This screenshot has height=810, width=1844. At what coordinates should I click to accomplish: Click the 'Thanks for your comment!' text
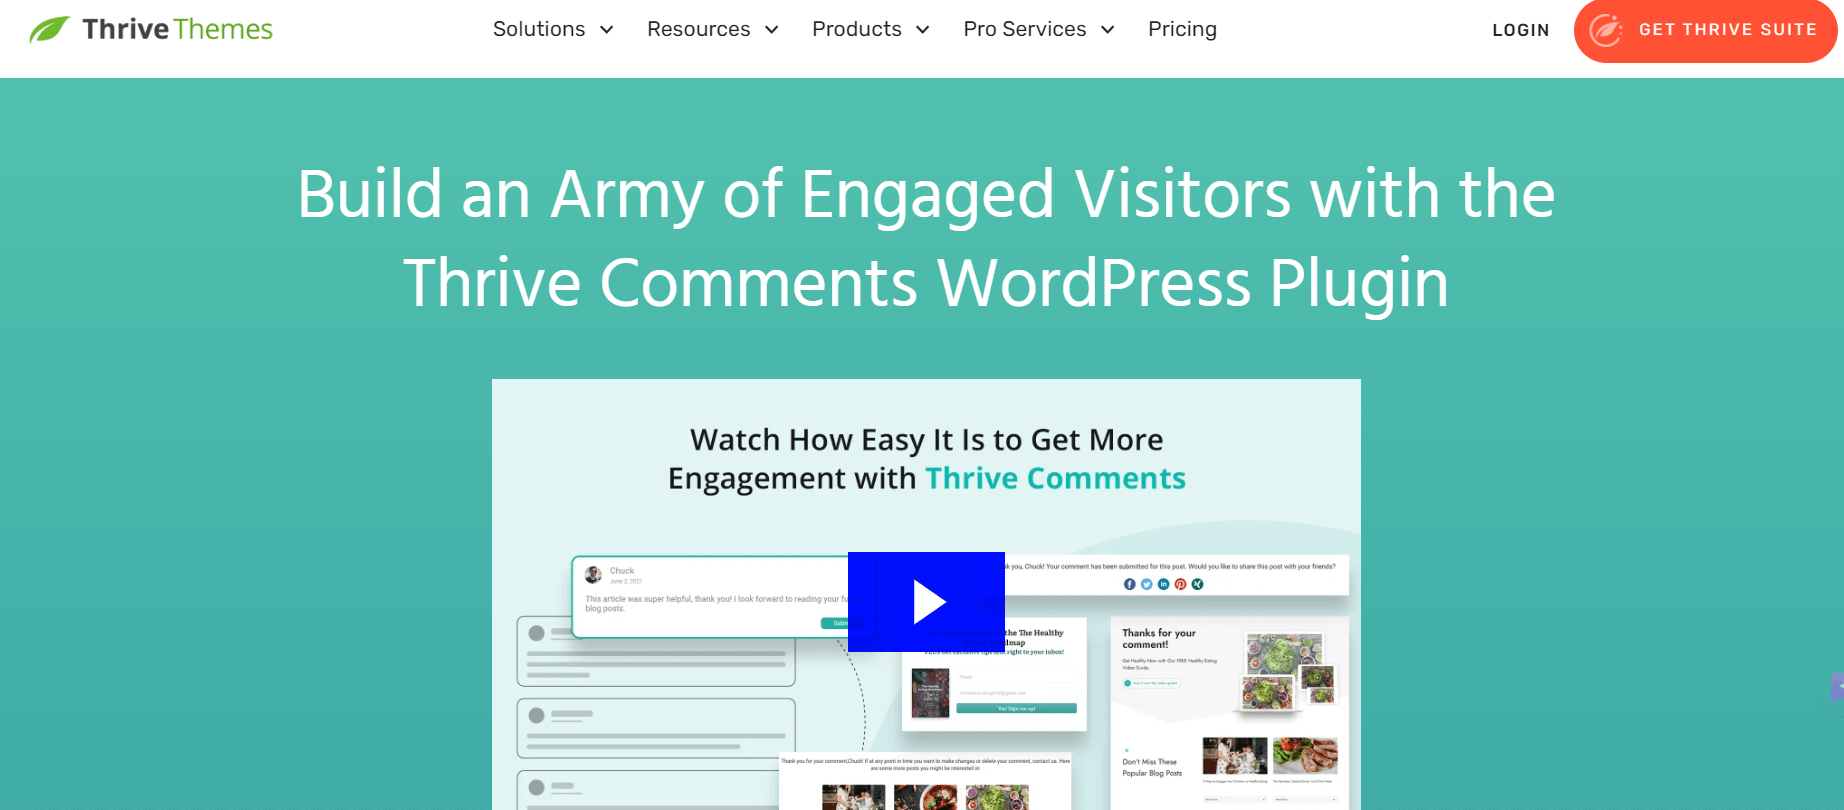[x=1159, y=639]
